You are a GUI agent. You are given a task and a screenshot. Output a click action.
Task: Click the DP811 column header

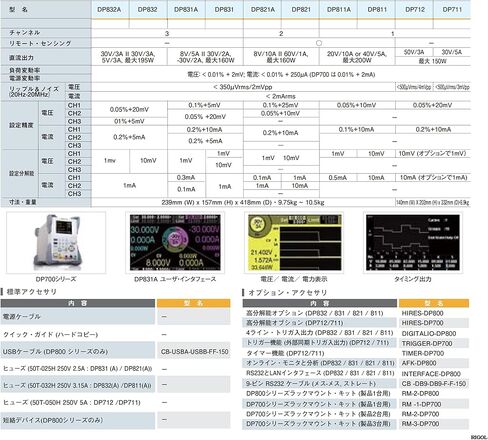pyautogui.click(x=377, y=9)
